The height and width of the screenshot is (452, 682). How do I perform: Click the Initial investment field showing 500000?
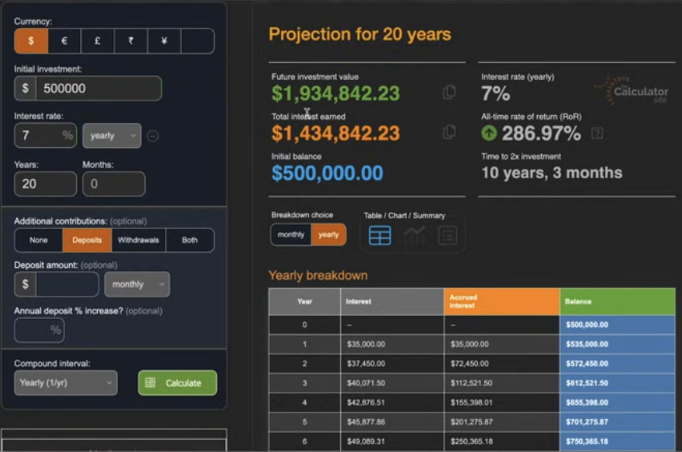(99, 88)
